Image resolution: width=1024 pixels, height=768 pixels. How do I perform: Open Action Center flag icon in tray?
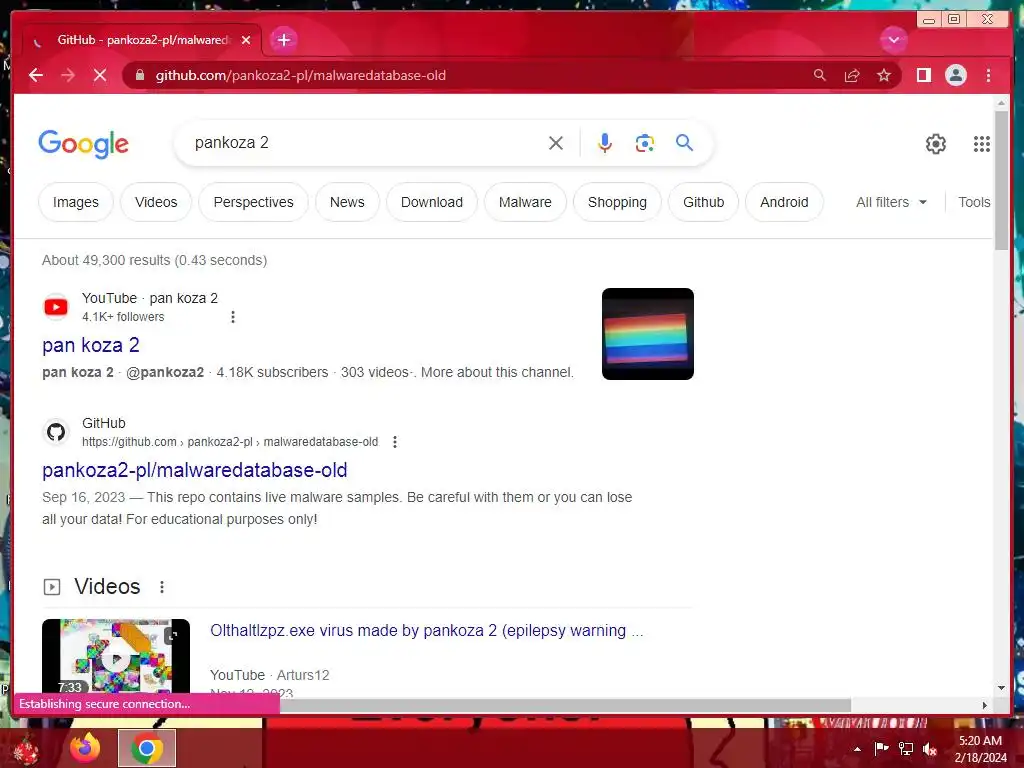click(882, 749)
